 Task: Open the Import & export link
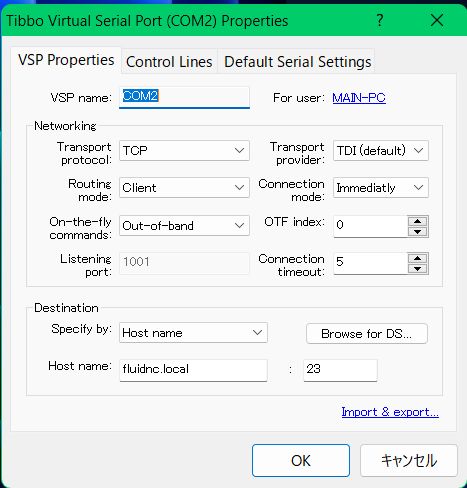click(390, 412)
